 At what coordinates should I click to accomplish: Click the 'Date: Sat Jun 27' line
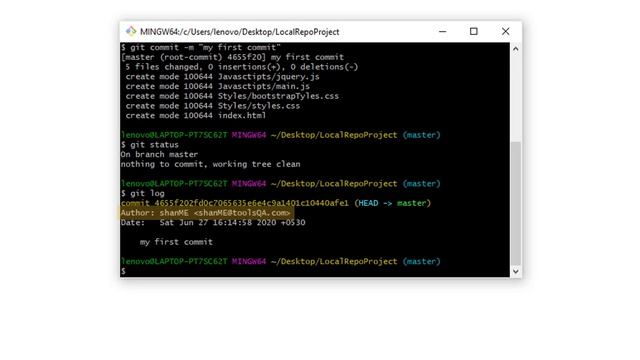[x=213, y=222]
